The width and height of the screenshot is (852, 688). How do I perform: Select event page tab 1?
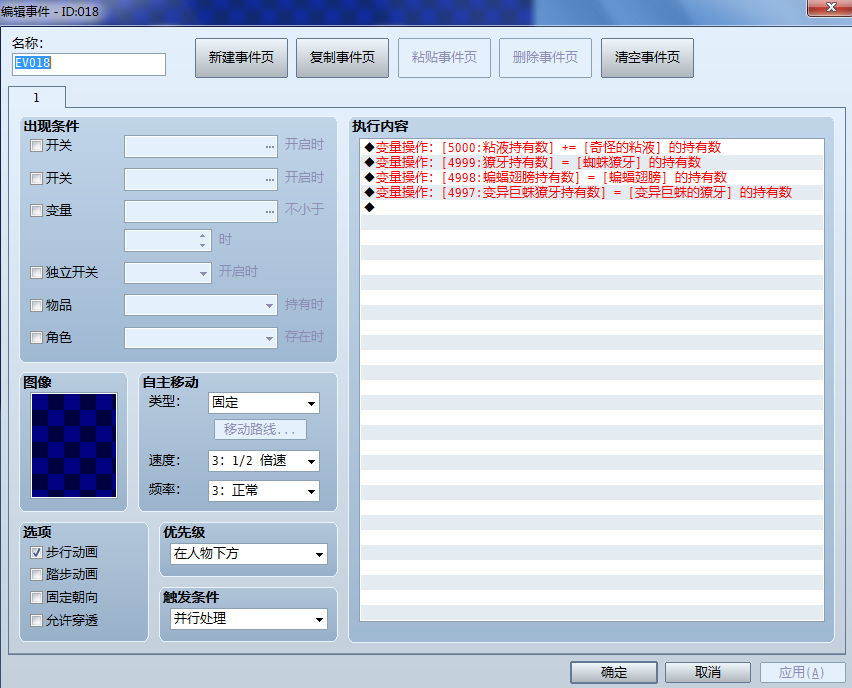[x=37, y=98]
